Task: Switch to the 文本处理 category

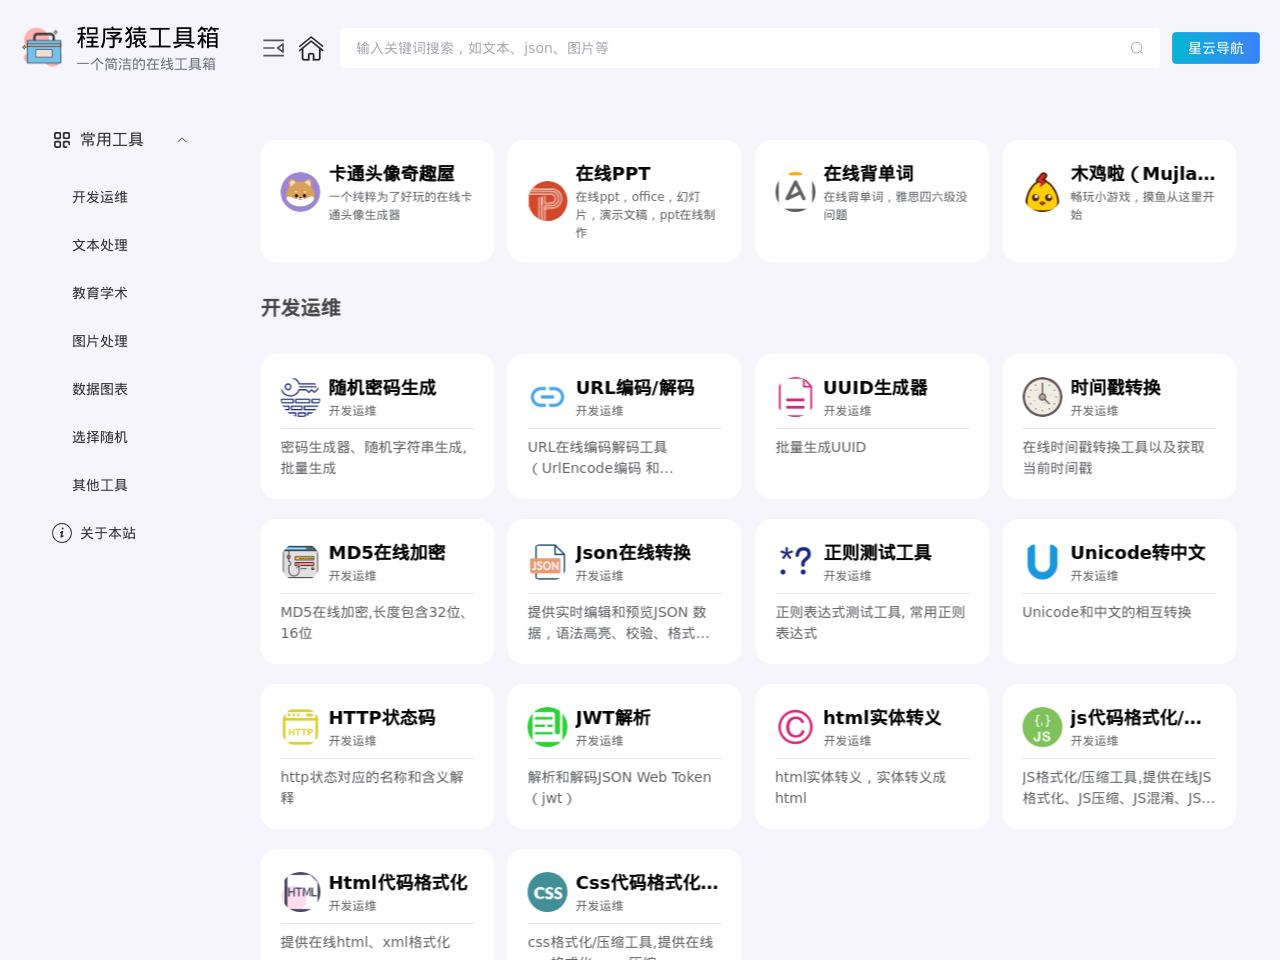Action: pyautogui.click(x=99, y=245)
